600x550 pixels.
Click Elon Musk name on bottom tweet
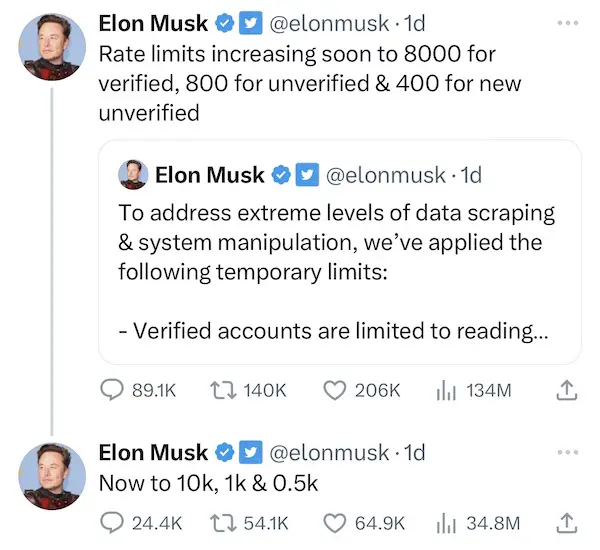(x=153, y=452)
